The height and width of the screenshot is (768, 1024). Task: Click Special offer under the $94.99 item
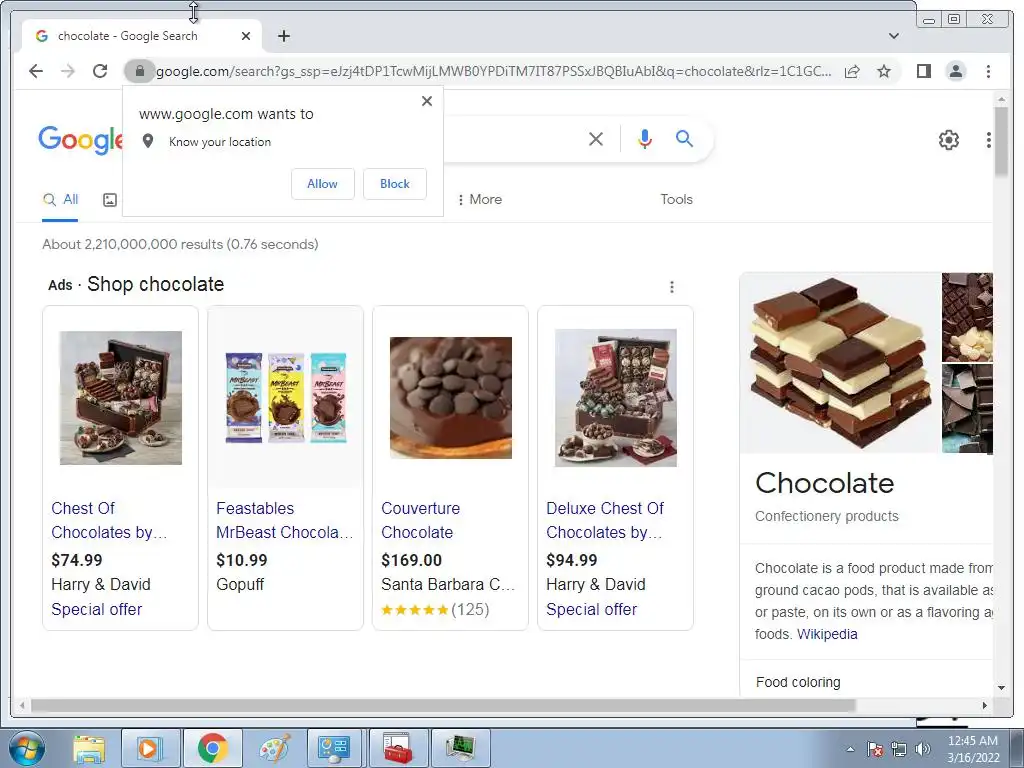tap(592, 609)
